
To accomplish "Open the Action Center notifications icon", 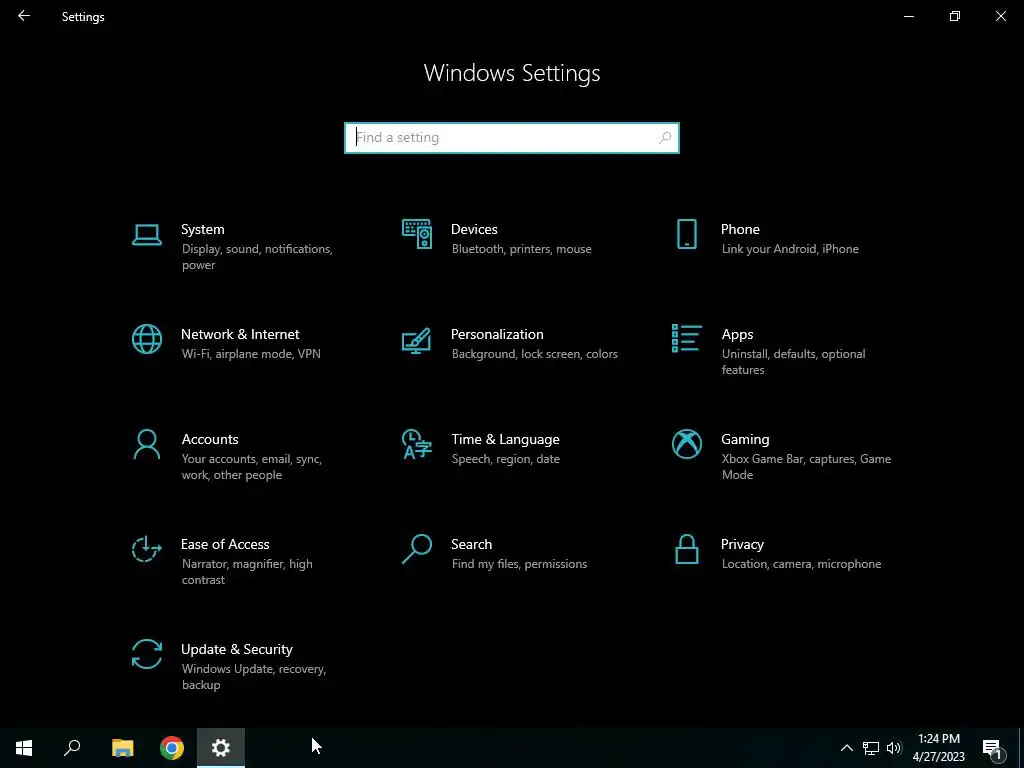I will 992,748.
